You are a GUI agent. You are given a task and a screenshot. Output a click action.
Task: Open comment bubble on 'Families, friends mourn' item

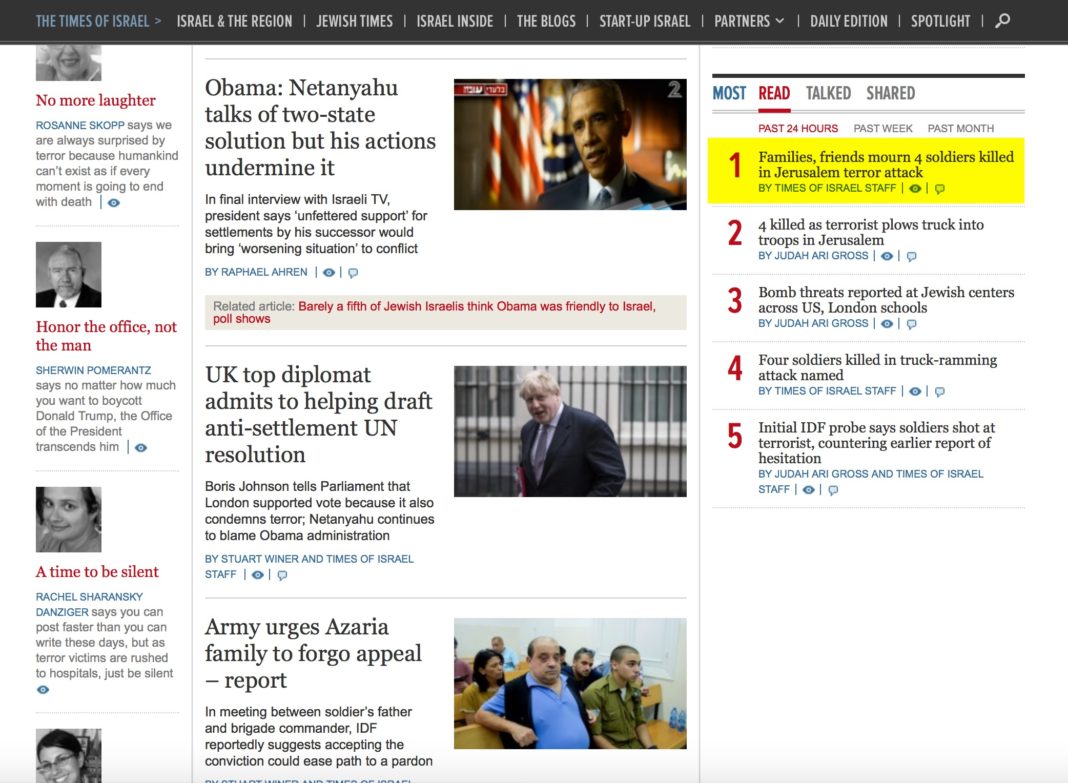(x=939, y=189)
